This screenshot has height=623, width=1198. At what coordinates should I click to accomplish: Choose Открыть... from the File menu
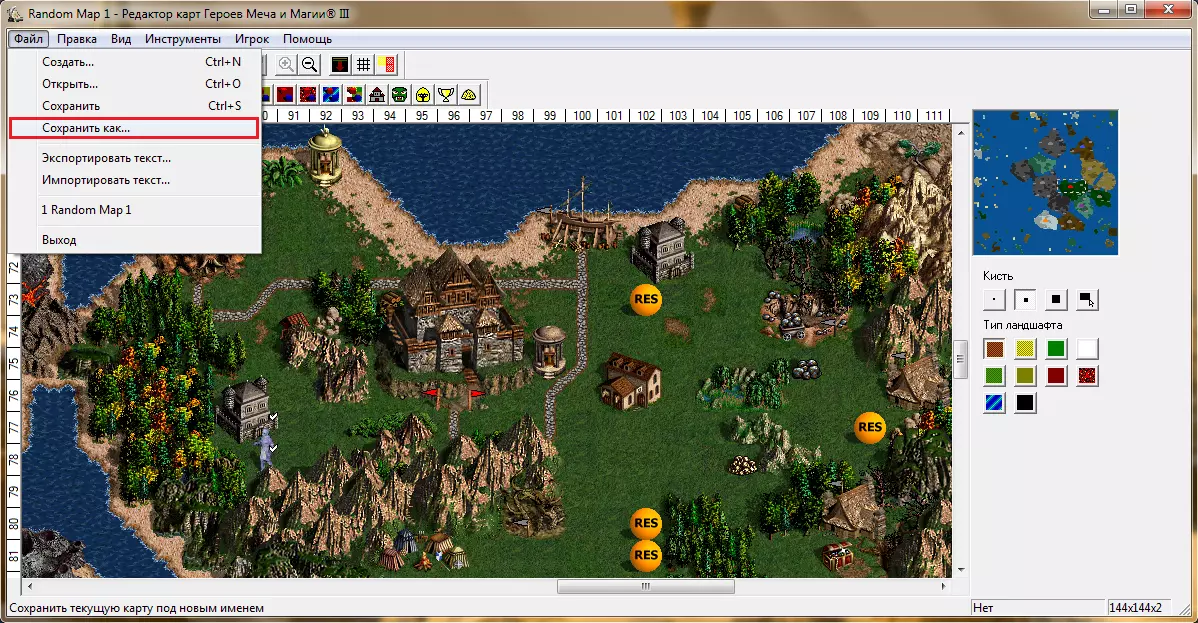tap(134, 84)
